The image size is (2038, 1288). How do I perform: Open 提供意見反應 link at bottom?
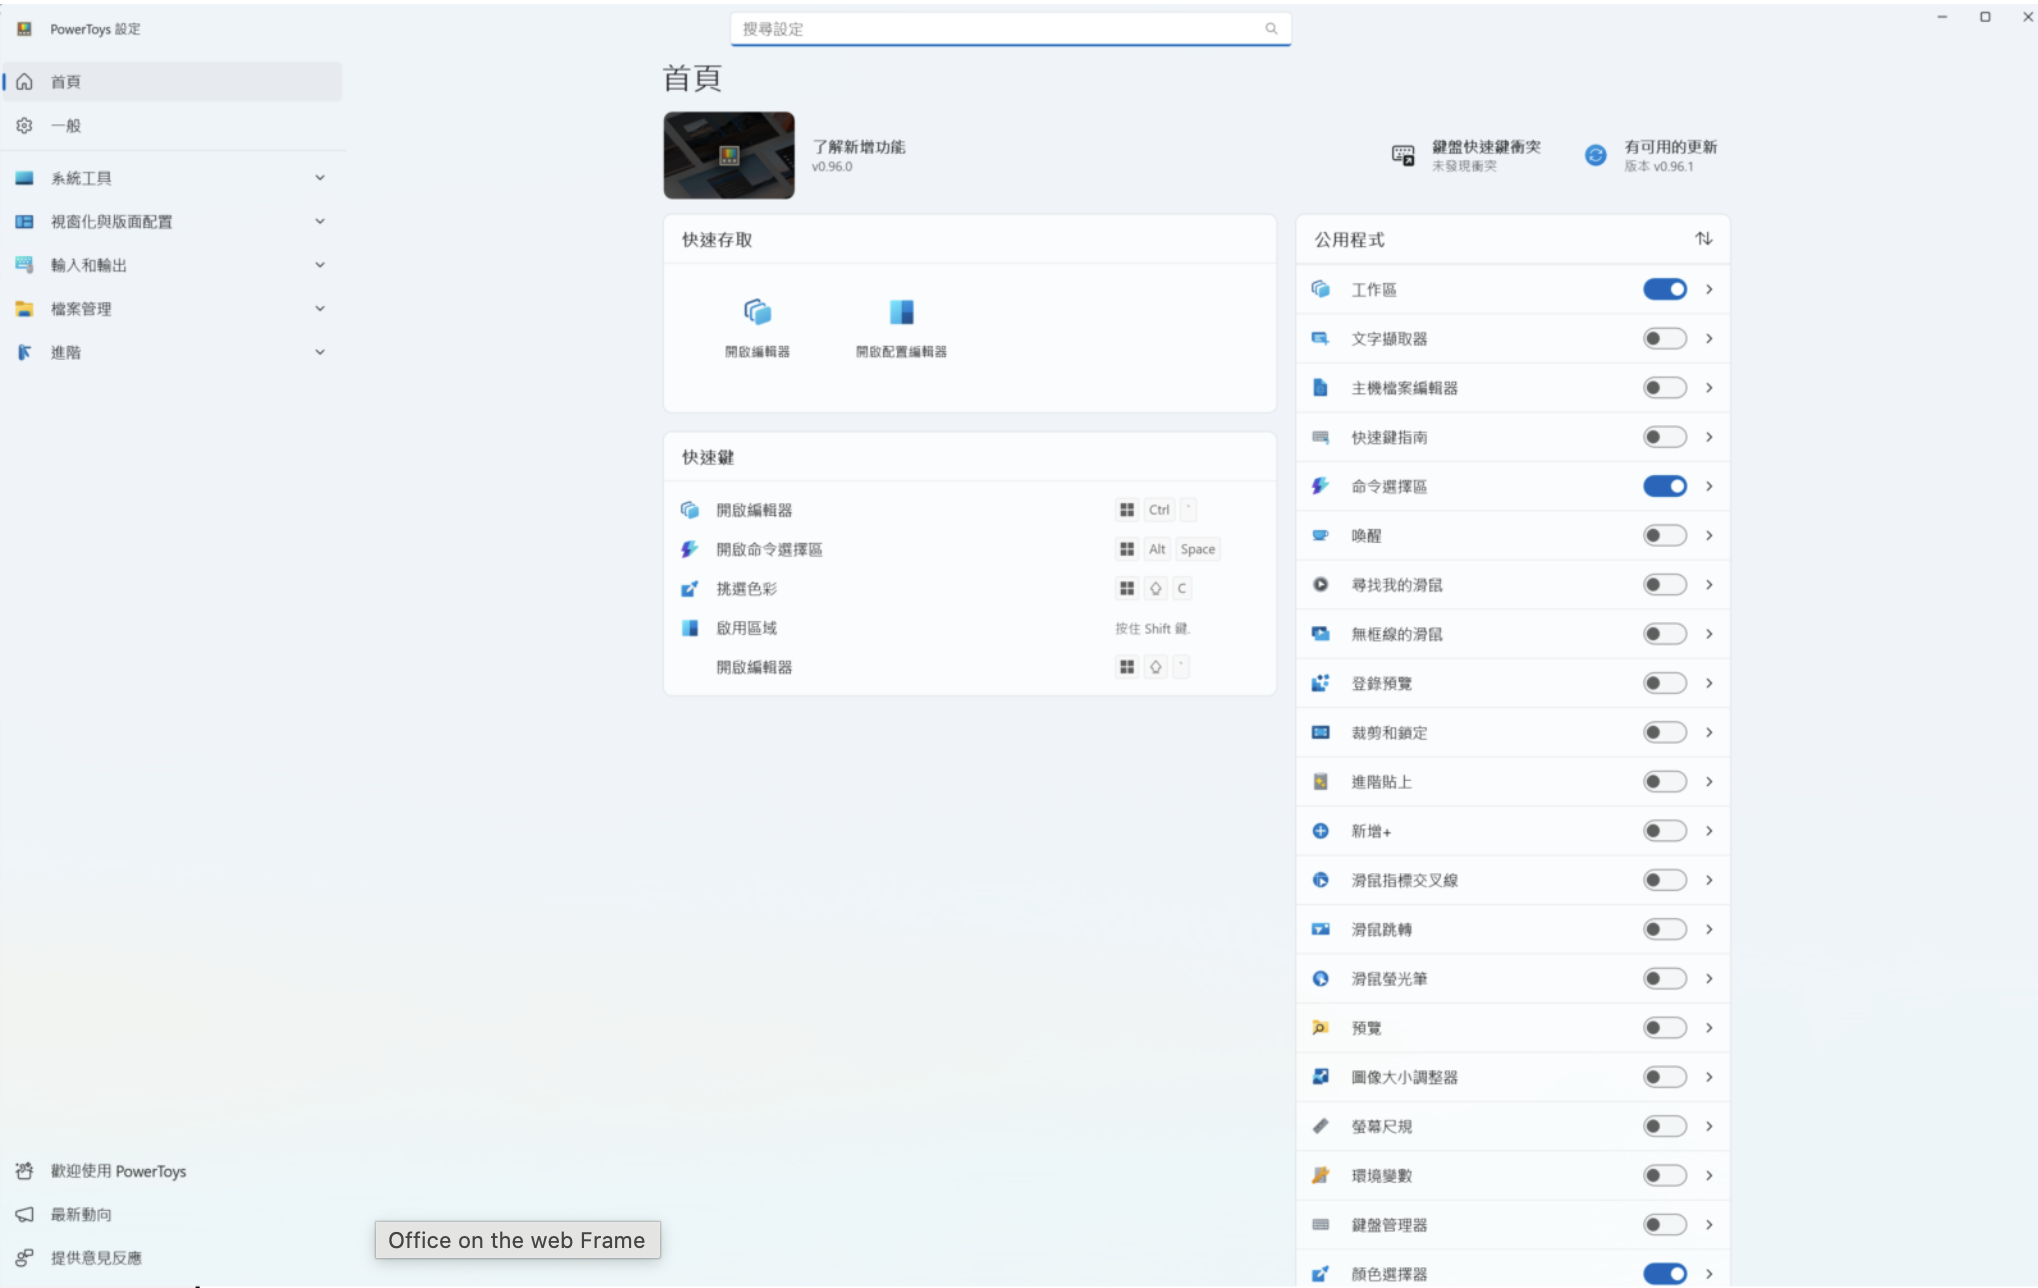96,1258
